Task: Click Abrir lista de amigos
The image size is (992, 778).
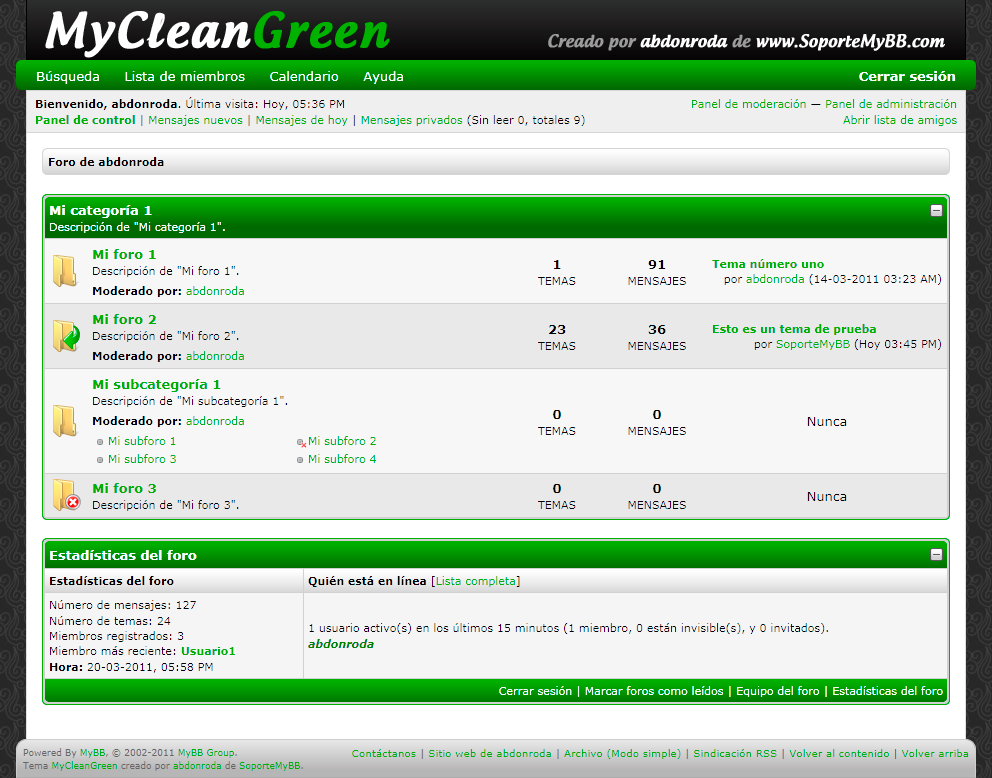Action: click(x=899, y=120)
